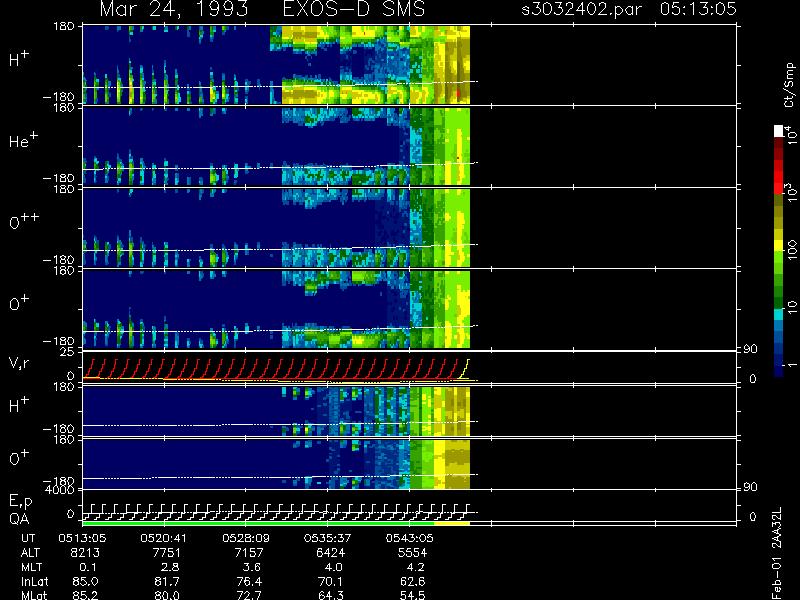Viewport: 800px width, 600px height.
Task: Click the O++ panel label
Action: (x=24, y=221)
